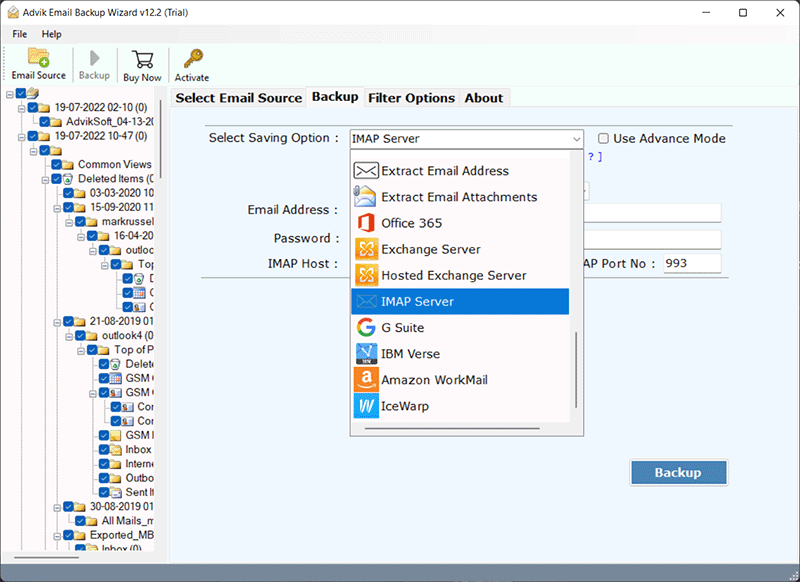Select the Hosted Exchange Server icon
This screenshot has height=582, width=800.
point(366,275)
